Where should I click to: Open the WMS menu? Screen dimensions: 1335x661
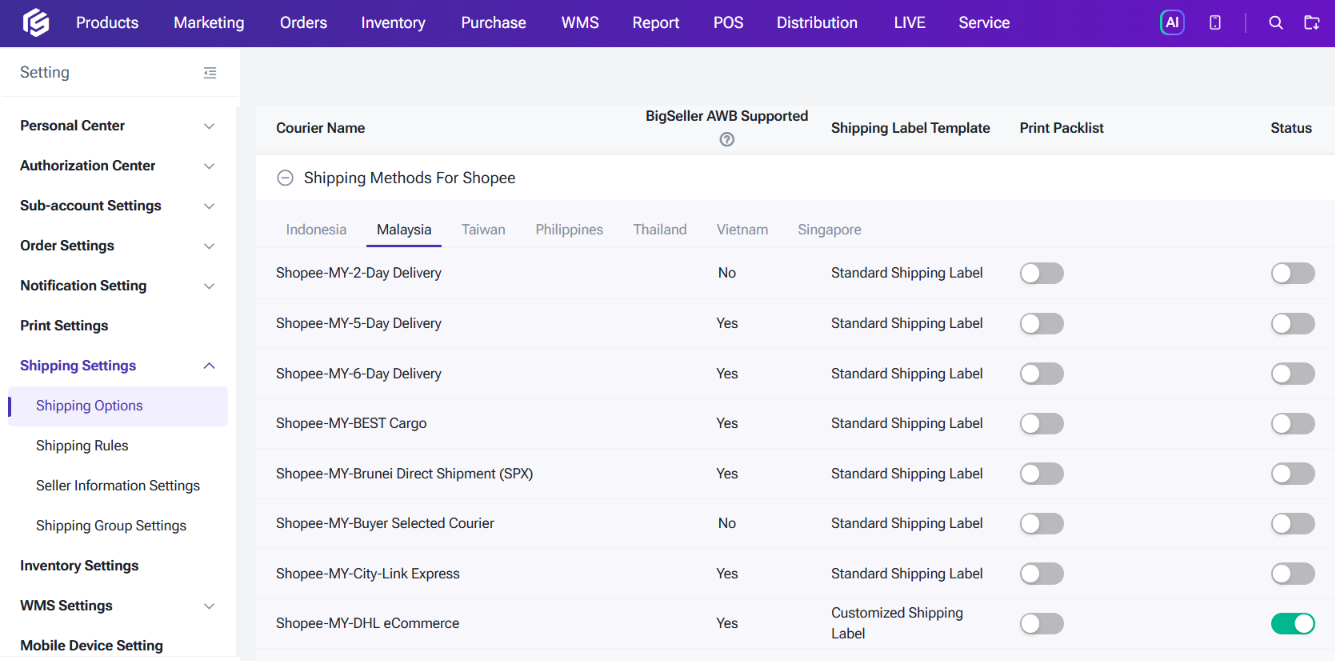[x=580, y=22]
